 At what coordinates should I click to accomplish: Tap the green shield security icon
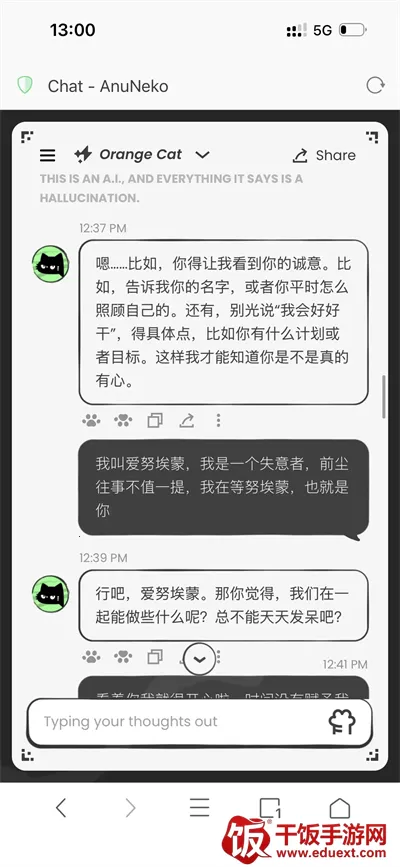(x=25, y=85)
